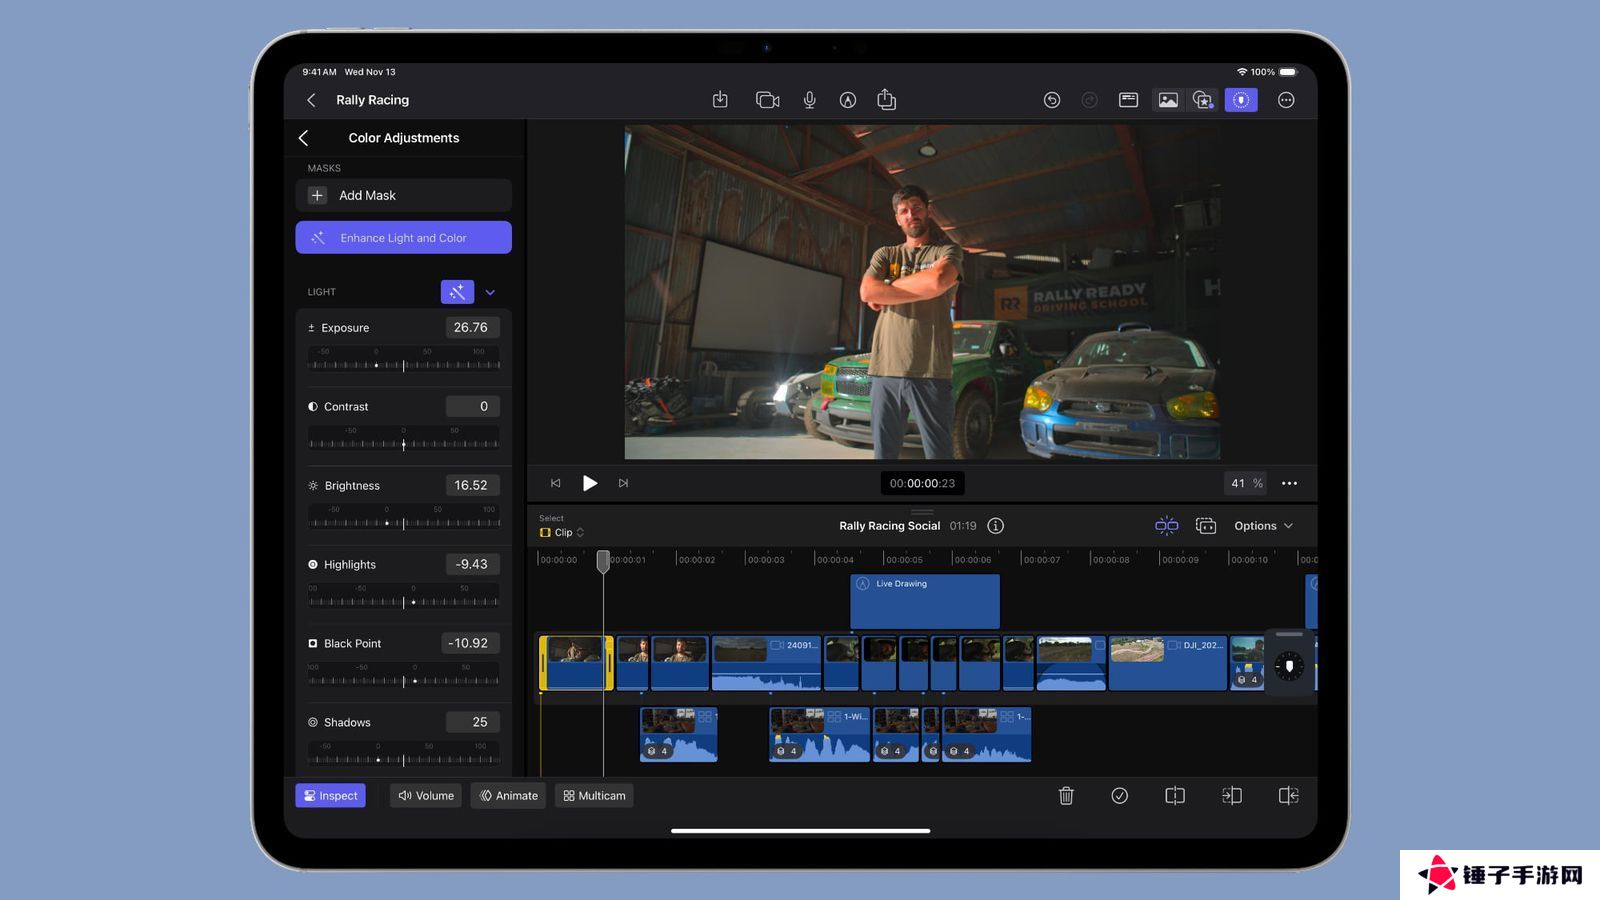The width and height of the screenshot is (1600, 900).
Task: Toggle the highlighted inspector button in top toolbar
Action: [x=1240, y=100]
